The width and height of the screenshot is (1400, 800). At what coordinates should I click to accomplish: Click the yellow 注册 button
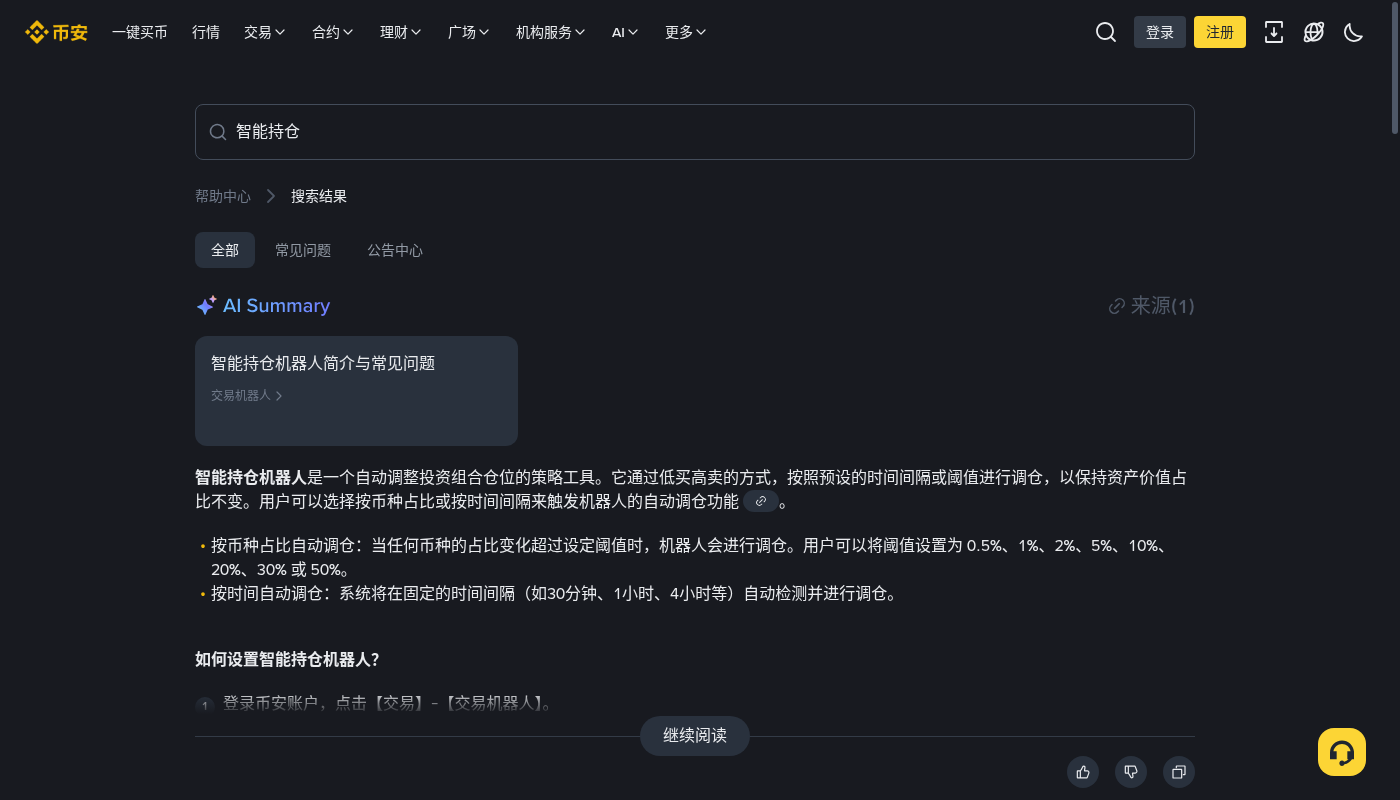click(x=1220, y=32)
